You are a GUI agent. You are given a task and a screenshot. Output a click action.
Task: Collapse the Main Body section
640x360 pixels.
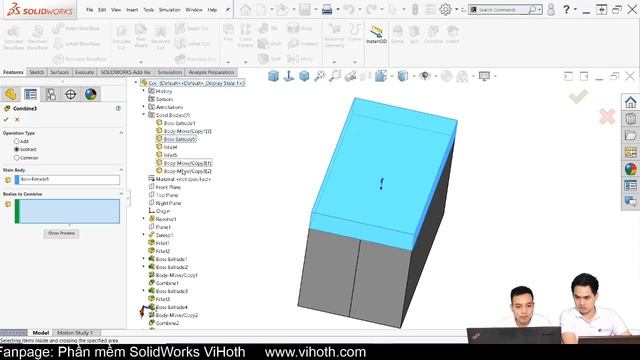121,170
